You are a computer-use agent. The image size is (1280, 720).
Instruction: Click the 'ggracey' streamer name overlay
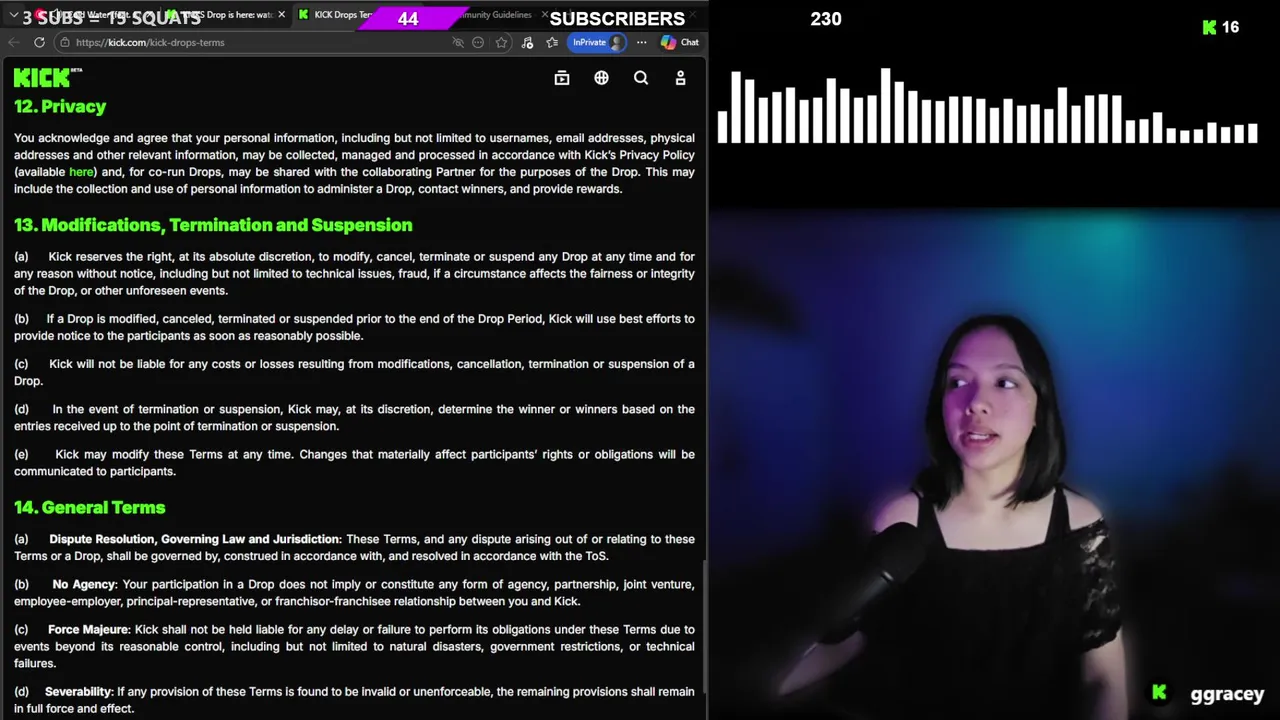pos(1227,693)
